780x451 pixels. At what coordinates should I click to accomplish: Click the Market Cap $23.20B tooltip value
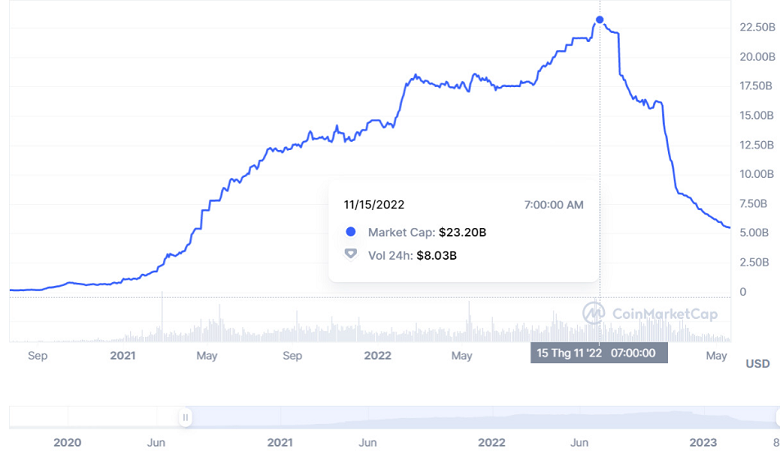pos(462,232)
